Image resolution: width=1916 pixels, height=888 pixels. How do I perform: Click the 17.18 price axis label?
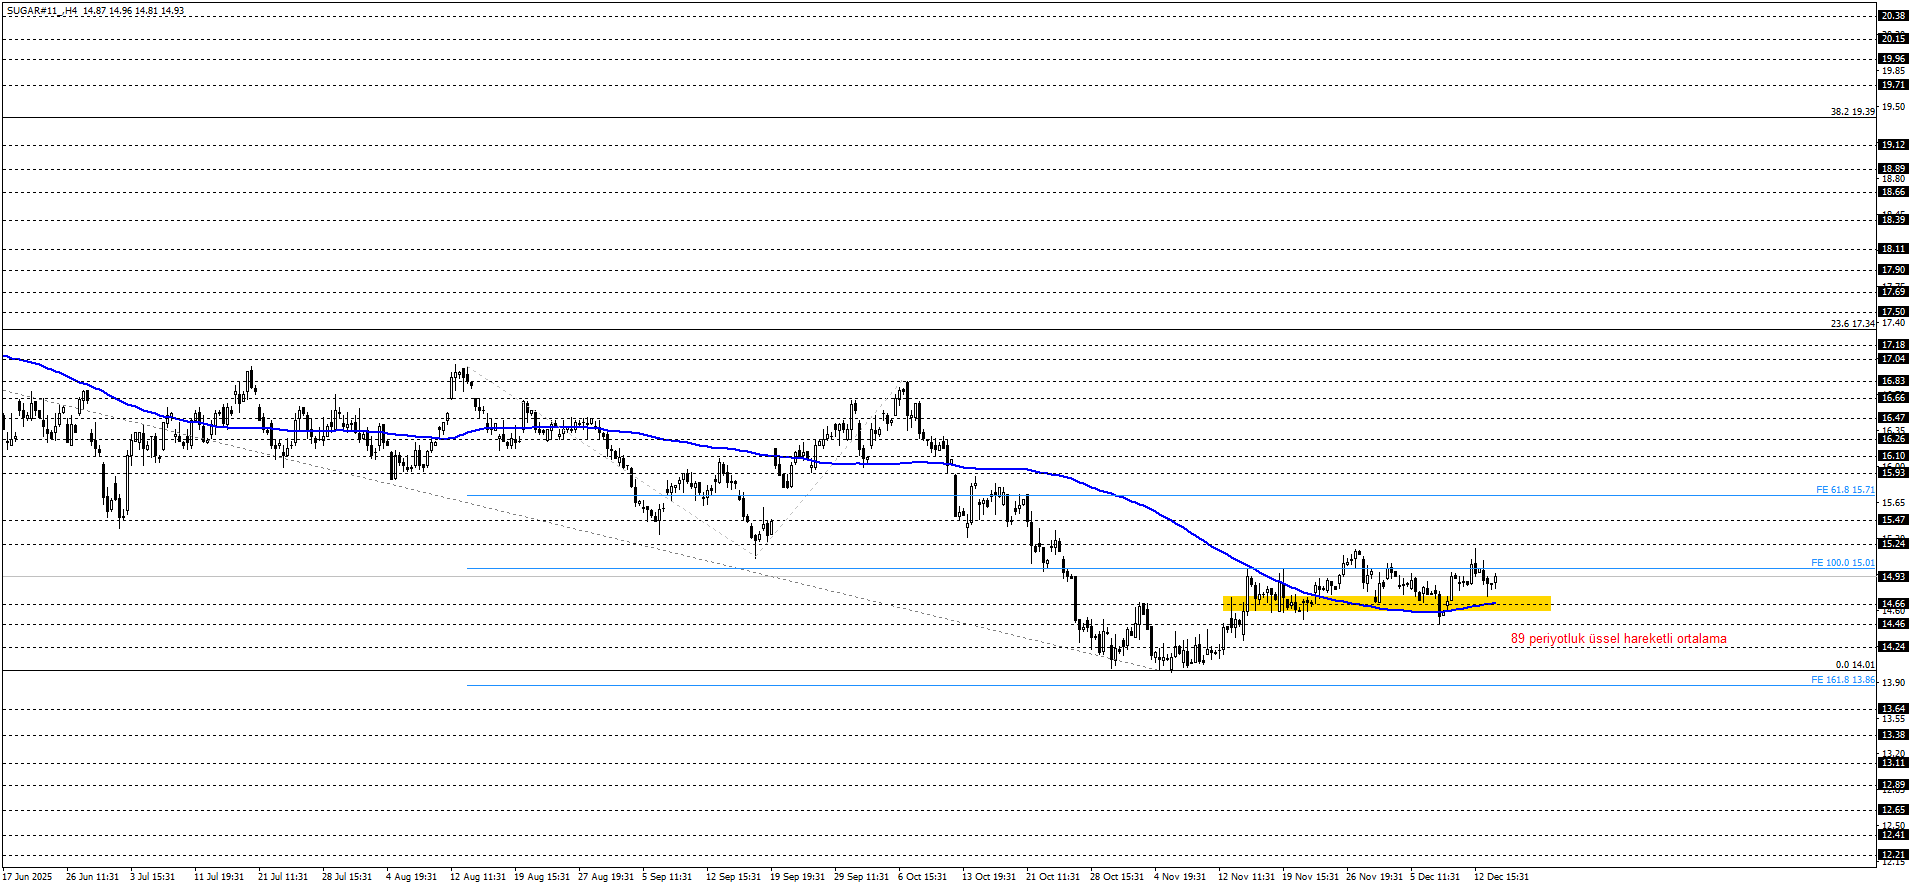(1893, 345)
